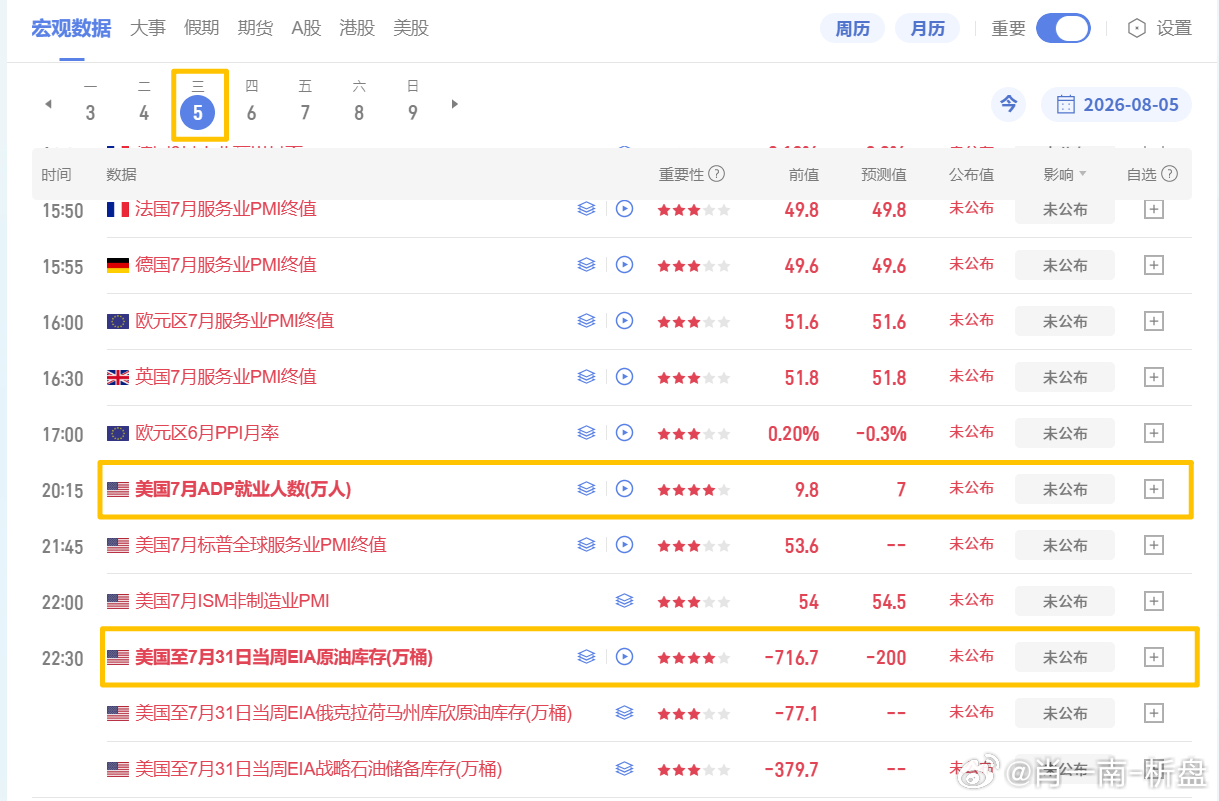Open 欧元区6月PPI月率 data link

click(x=207, y=433)
